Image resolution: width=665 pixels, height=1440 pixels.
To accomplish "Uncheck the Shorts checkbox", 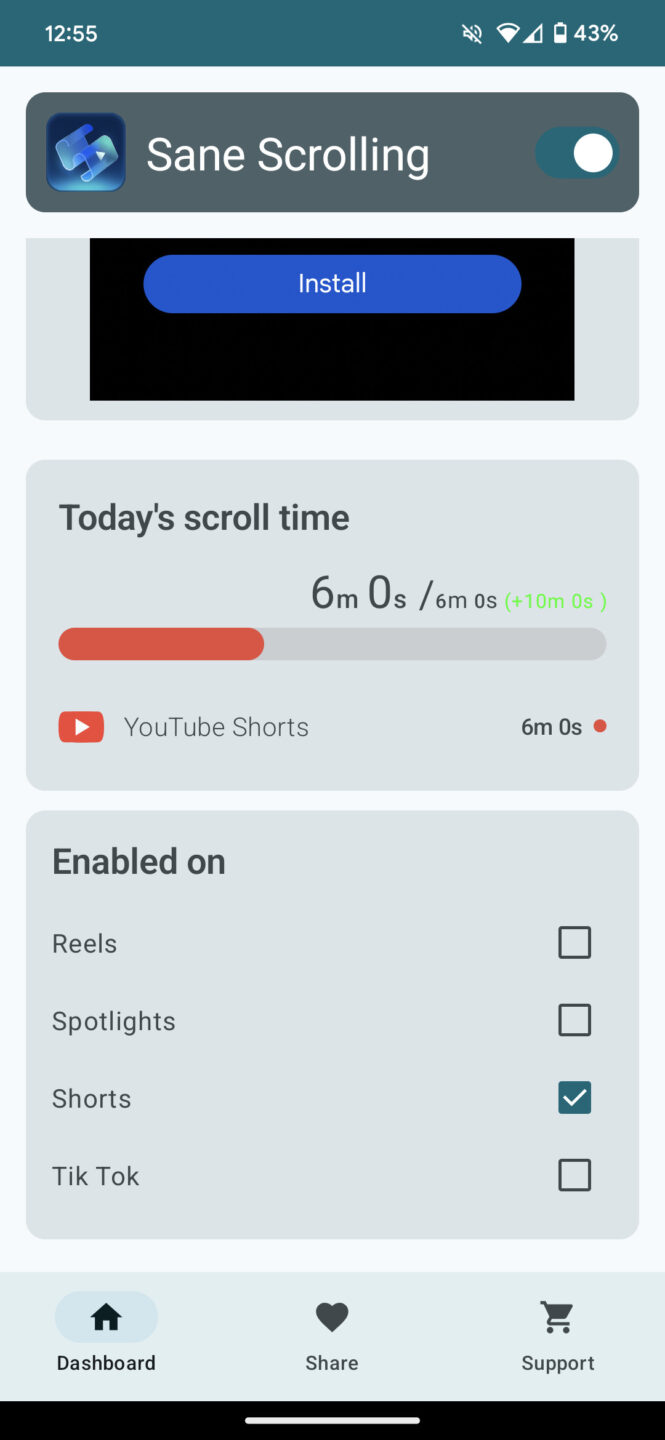I will point(574,1097).
